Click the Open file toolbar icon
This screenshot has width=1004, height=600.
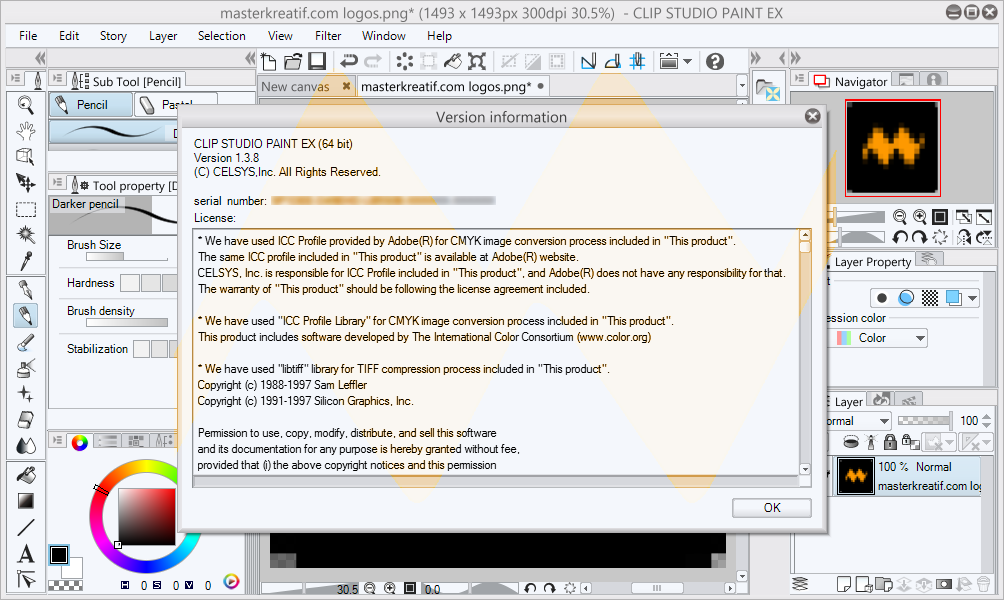pyautogui.click(x=293, y=61)
